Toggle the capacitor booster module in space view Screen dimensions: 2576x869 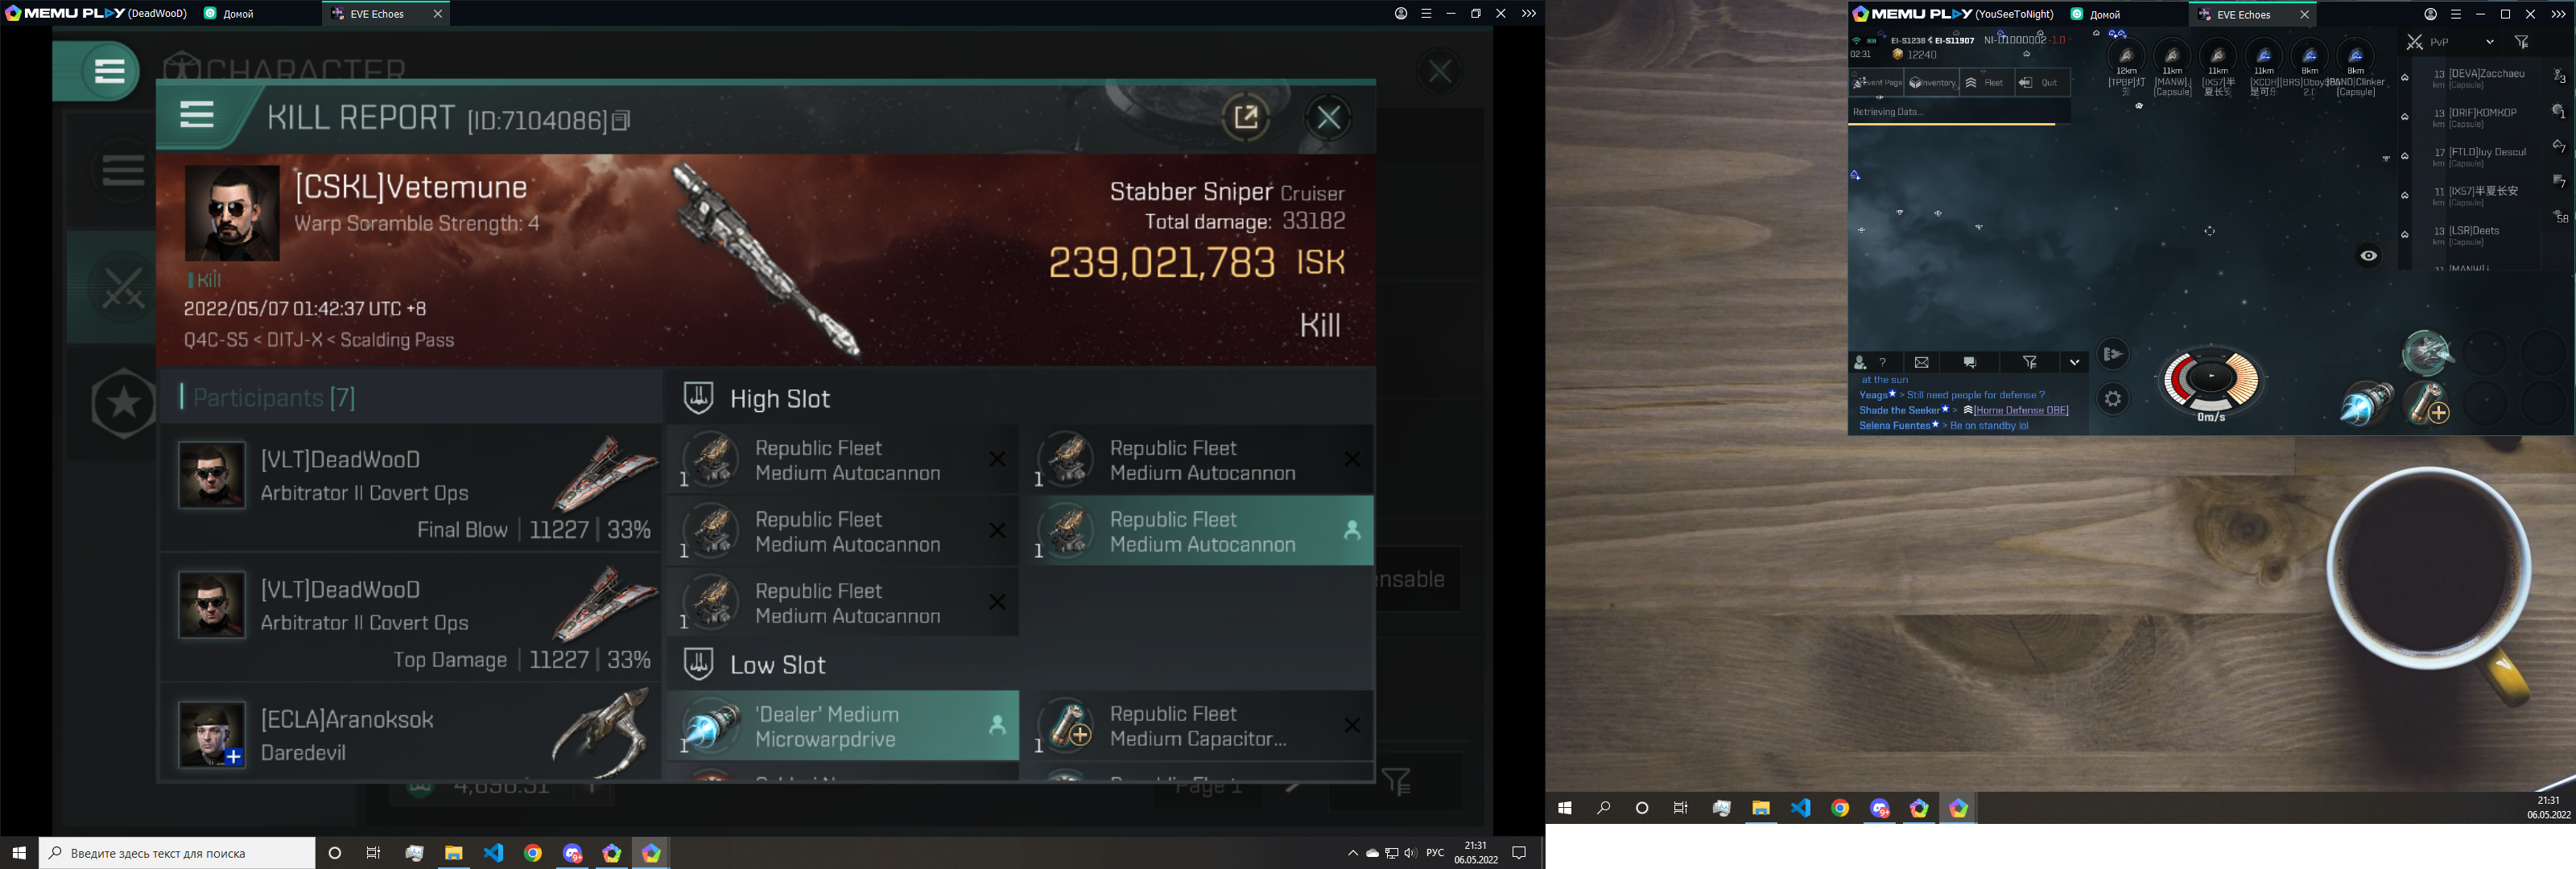click(x=2427, y=403)
